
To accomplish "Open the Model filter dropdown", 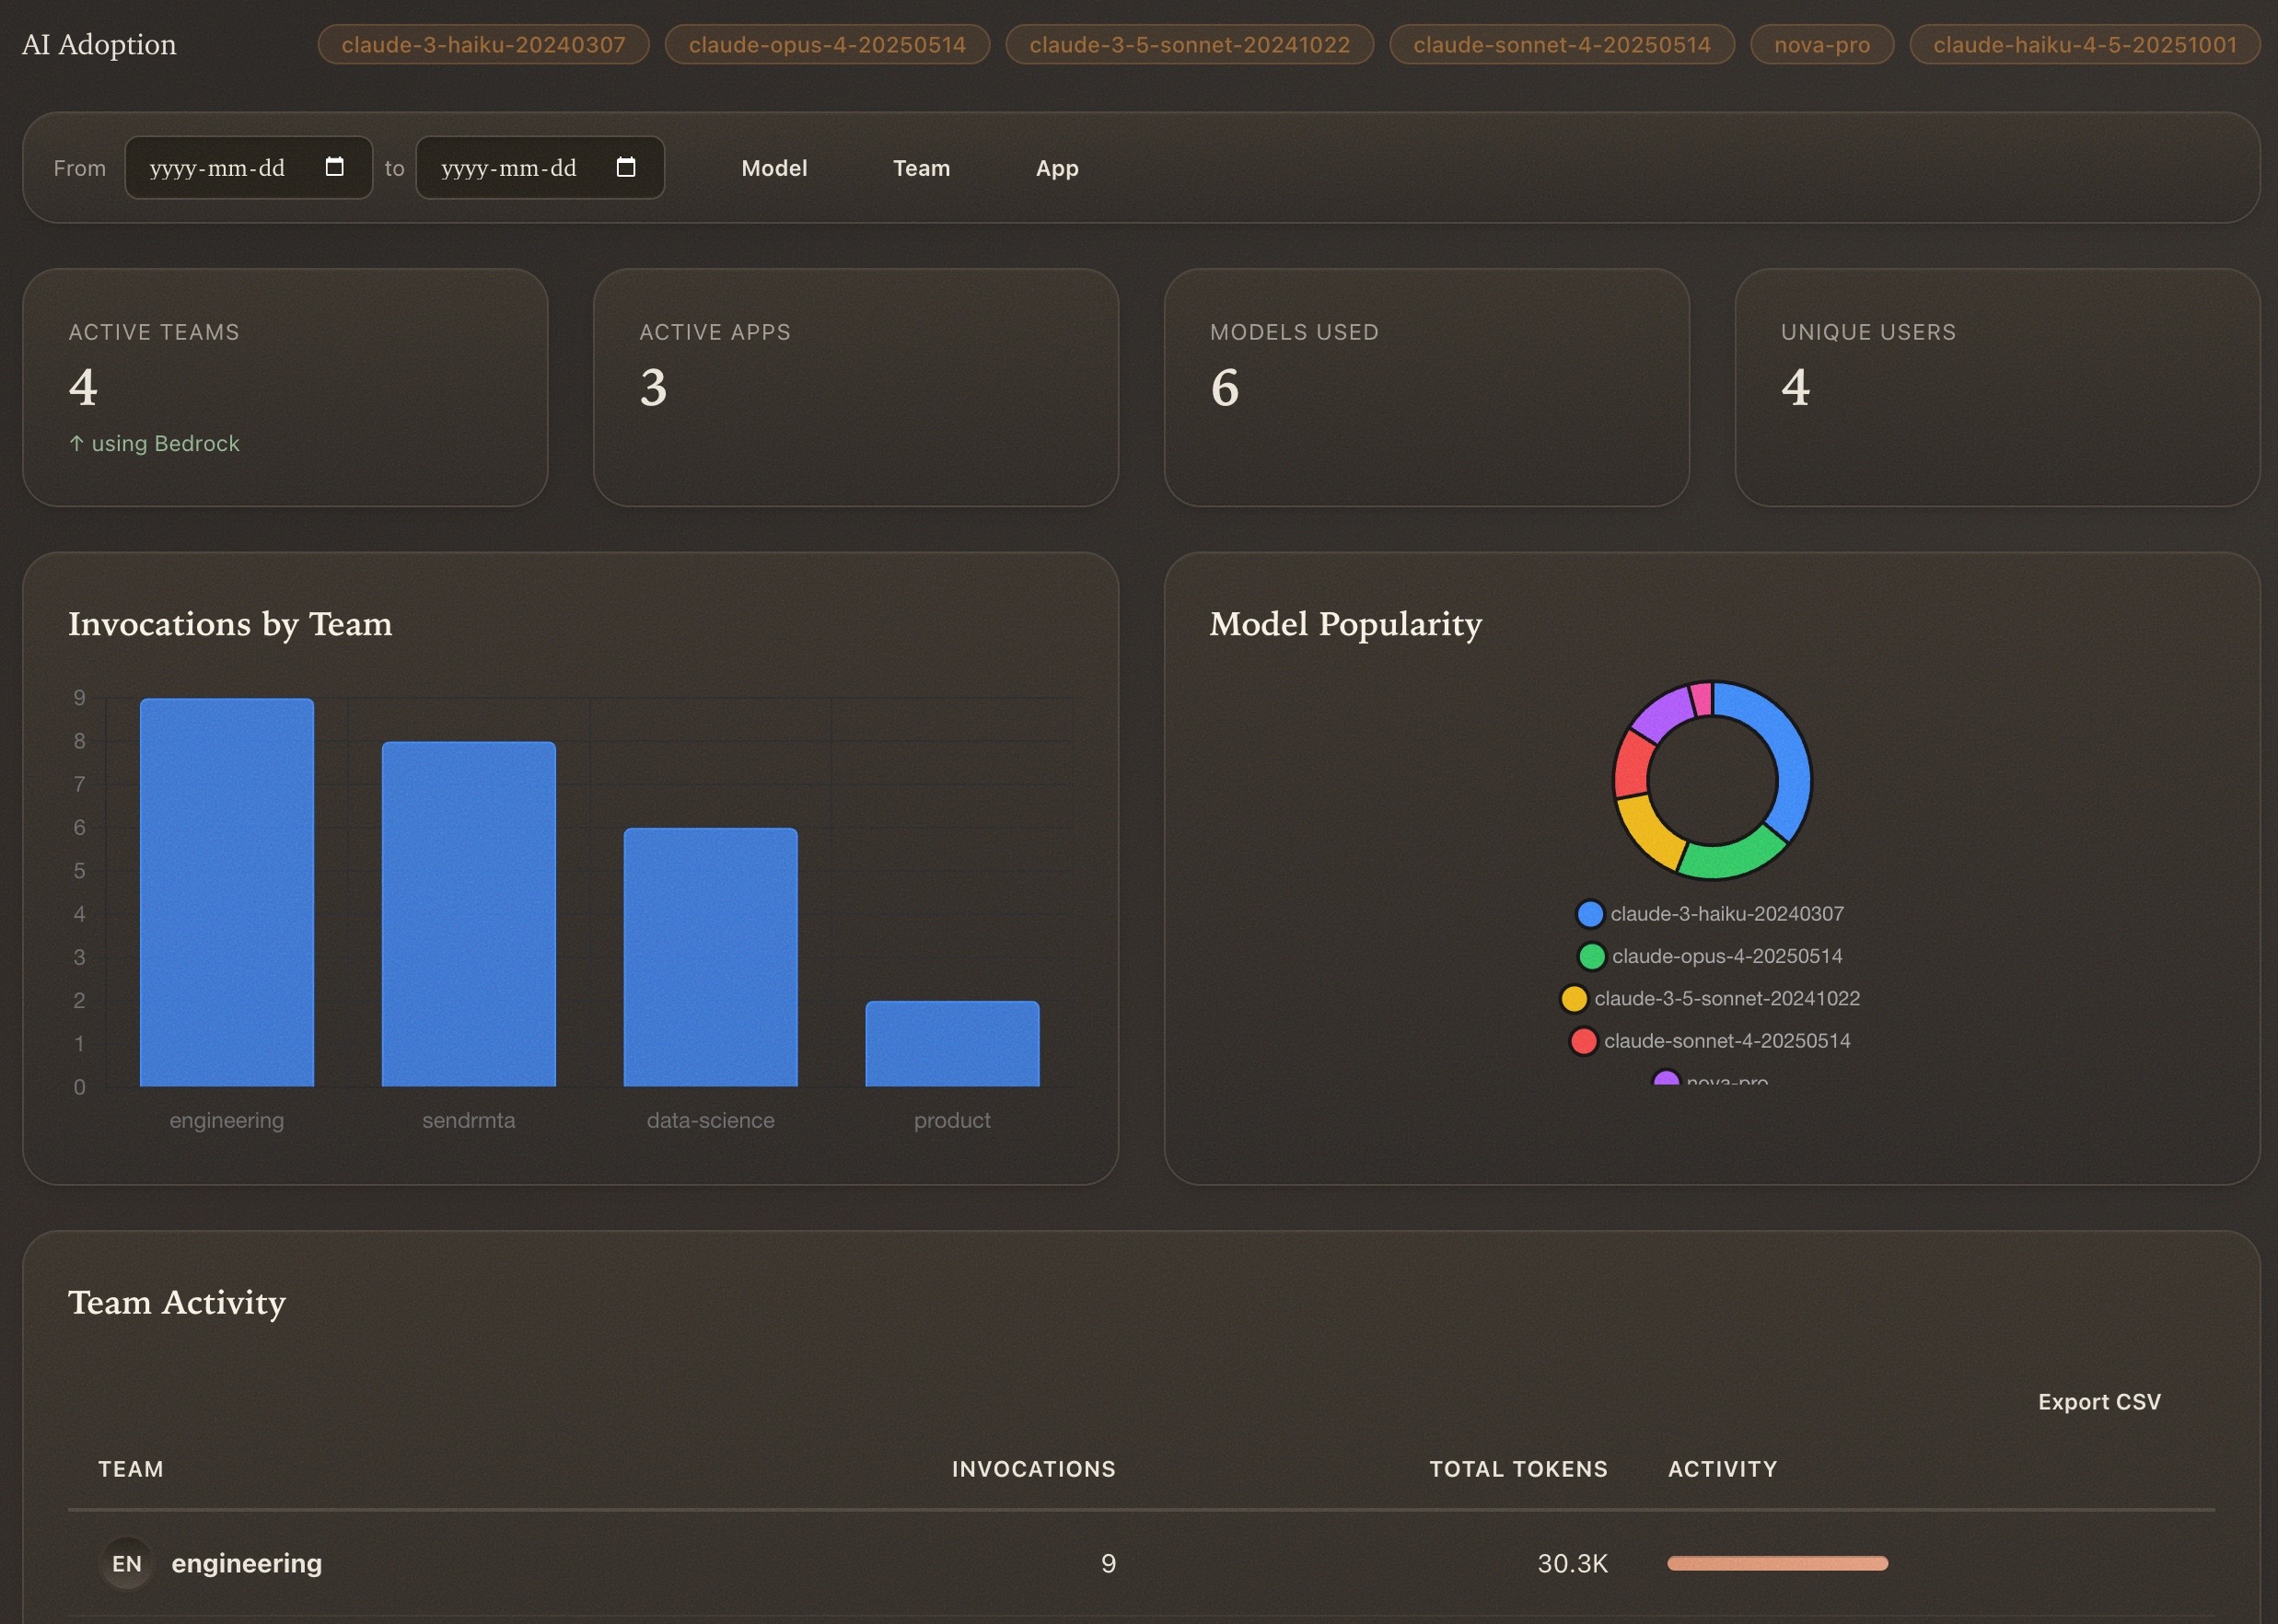I will tap(774, 168).
